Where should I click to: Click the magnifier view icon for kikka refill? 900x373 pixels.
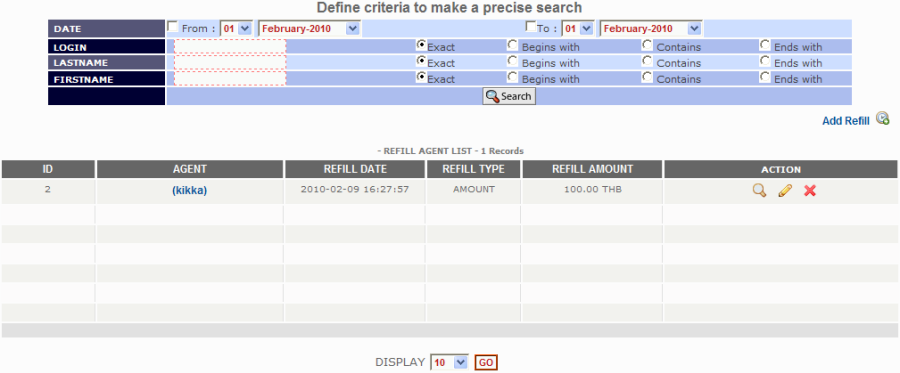click(759, 191)
